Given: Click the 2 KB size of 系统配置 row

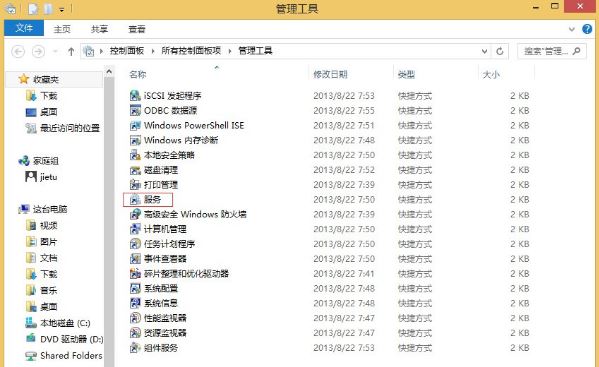Looking at the screenshot, I should tap(520, 288).
